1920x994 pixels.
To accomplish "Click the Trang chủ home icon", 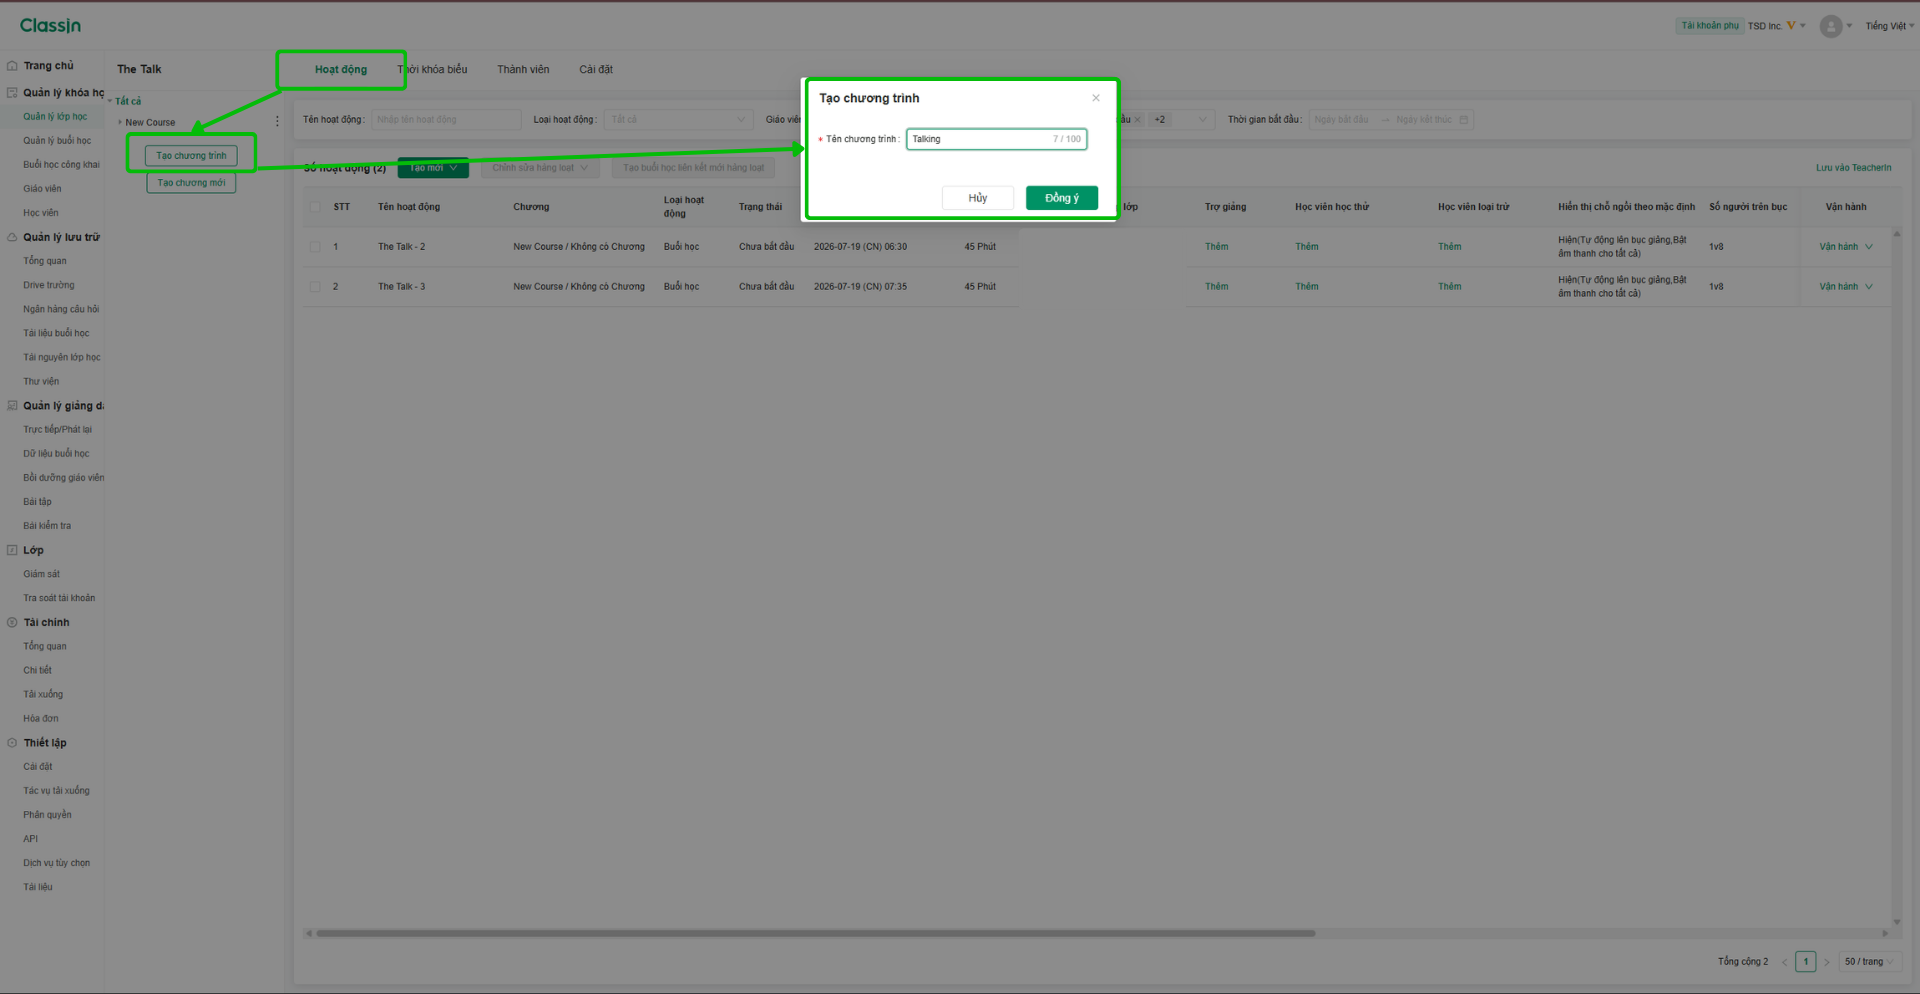I will coord(12,66).
